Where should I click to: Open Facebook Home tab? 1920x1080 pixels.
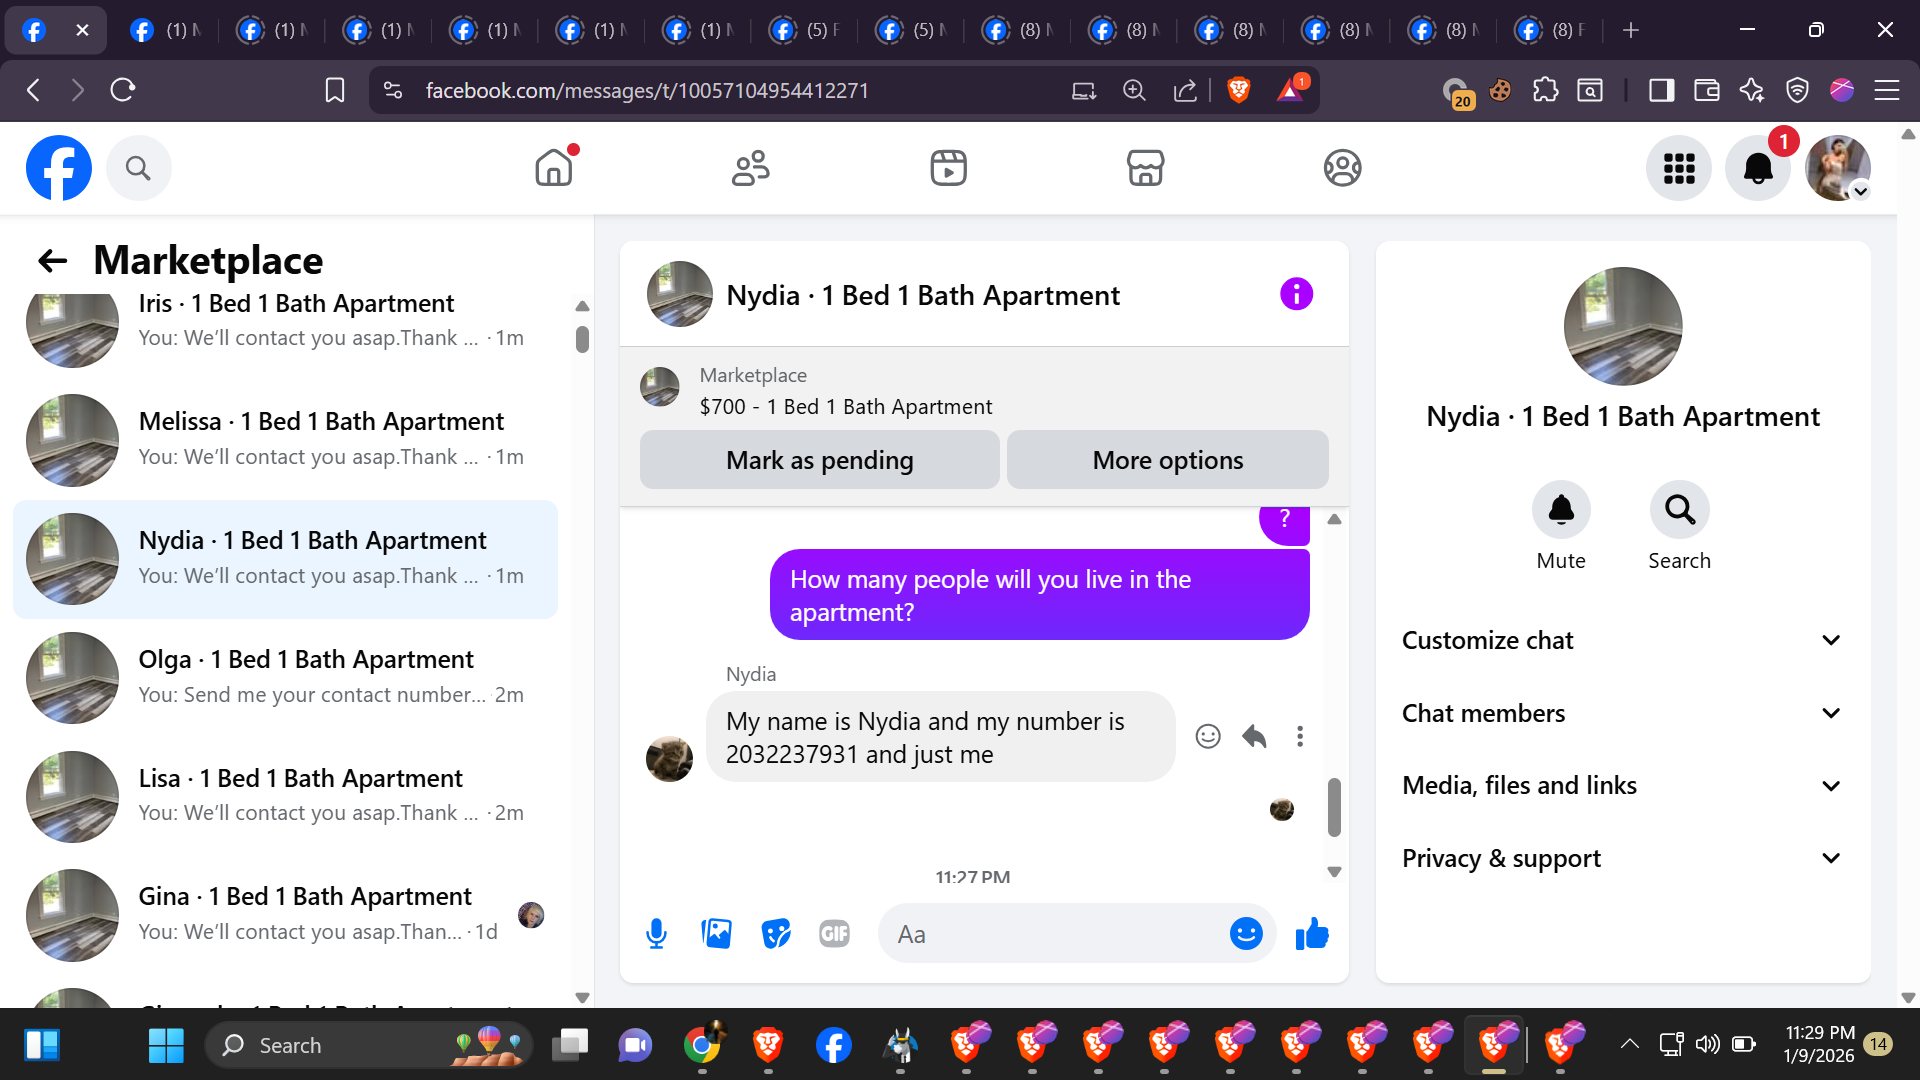[x=553, y=168]
